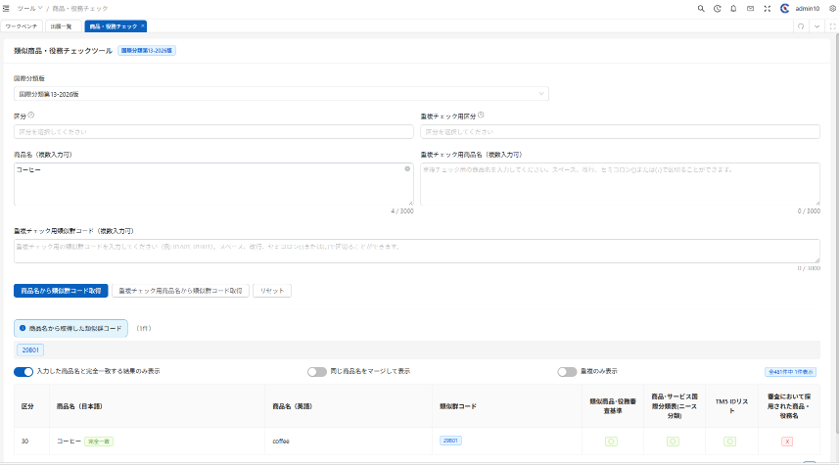This screenshot has width=839, height=465.
Task: Click green circle in ニース分類 column
Action: 673,441
